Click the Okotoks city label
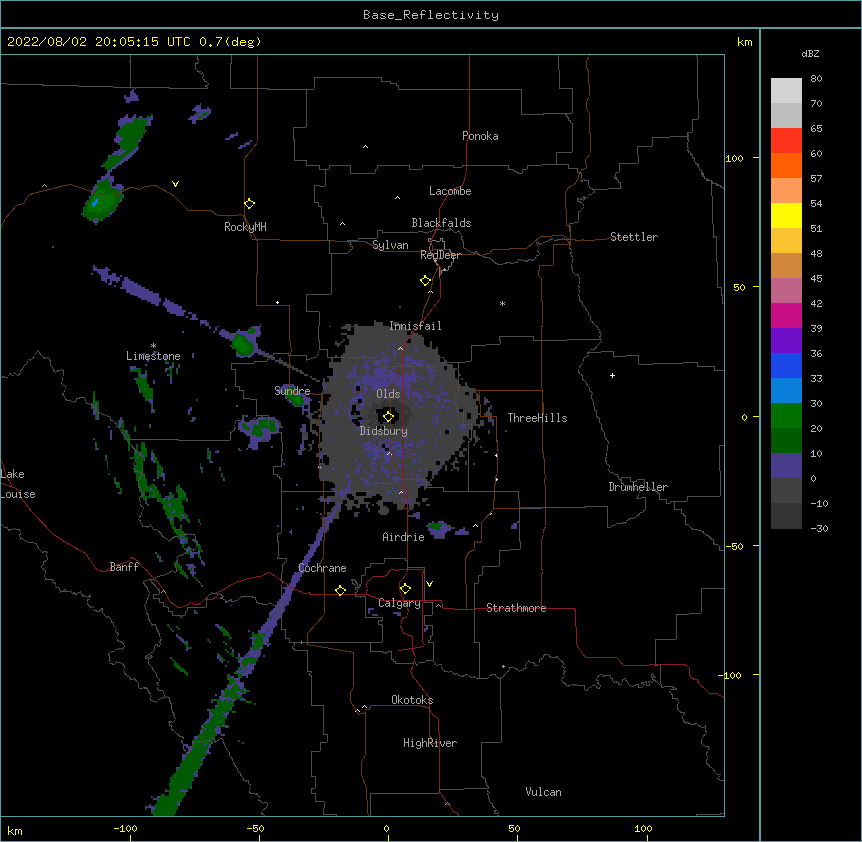862x842 pixels. coord(412,700)
